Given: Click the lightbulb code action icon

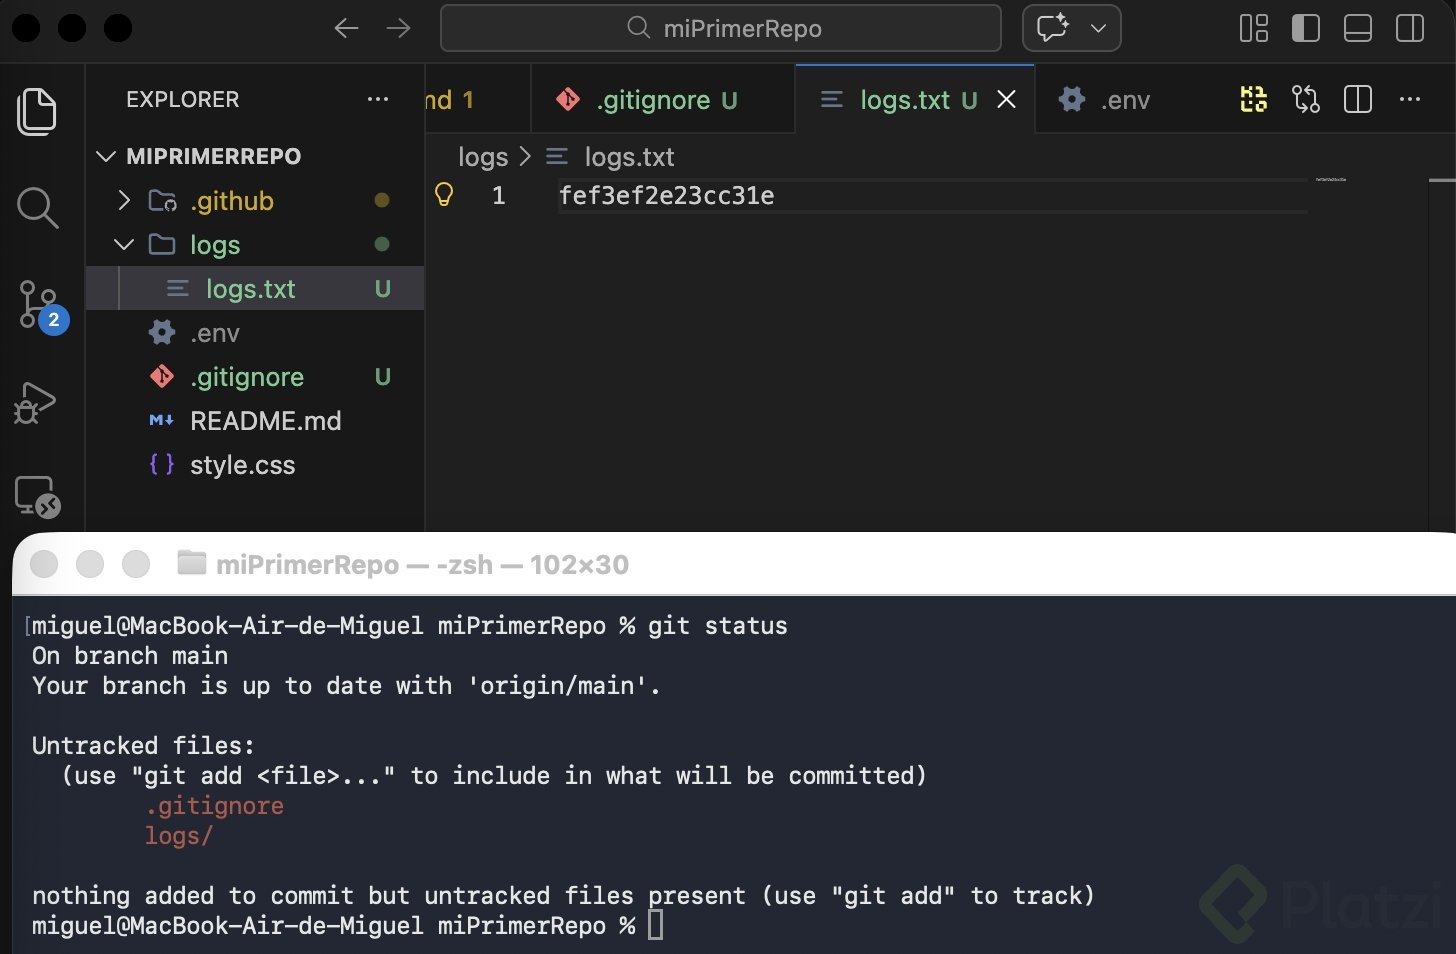Looking at the screenshot, I should point(444,194).
